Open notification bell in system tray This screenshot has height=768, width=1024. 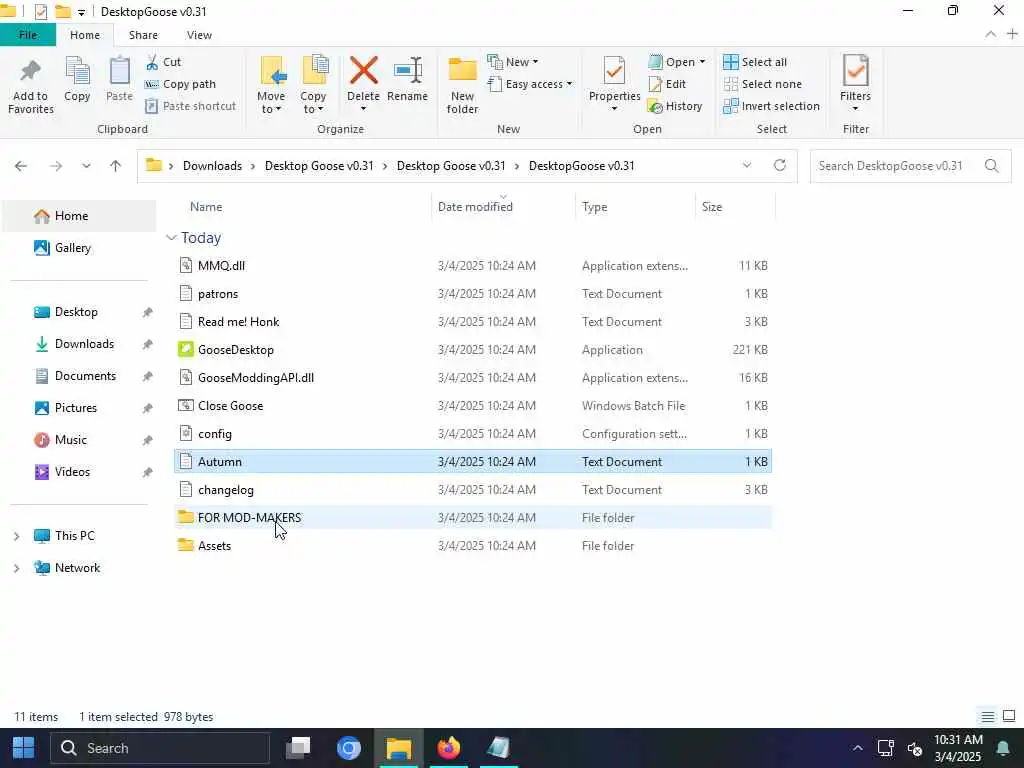click(1002, 748)
